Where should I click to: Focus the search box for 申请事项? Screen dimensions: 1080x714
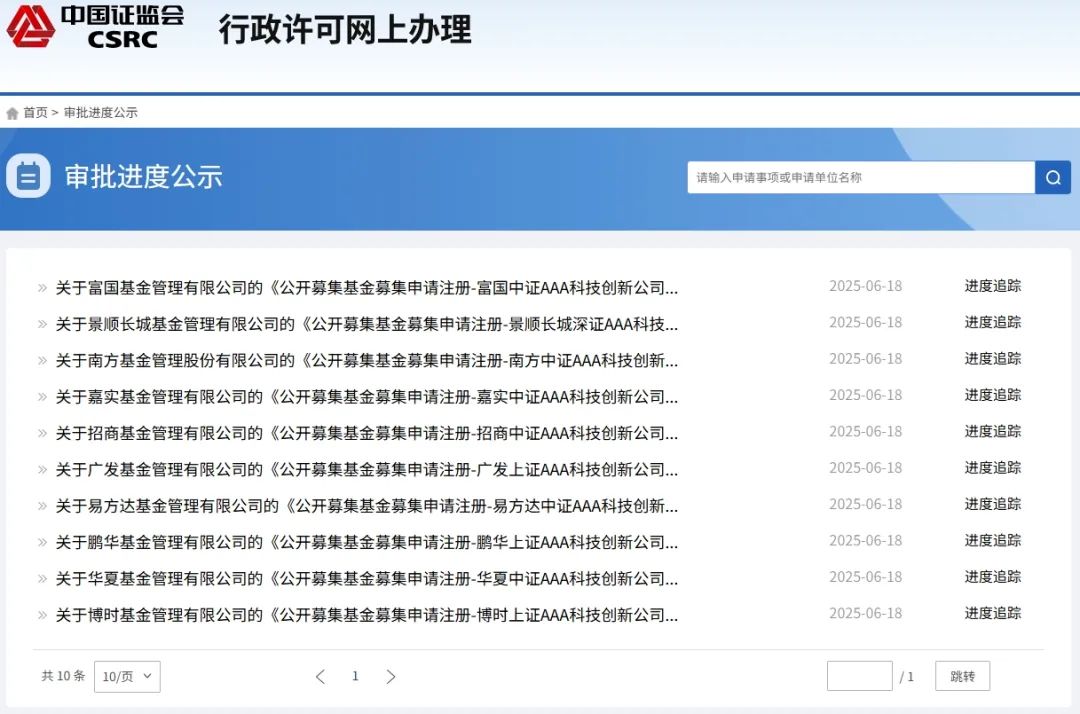[860, 178]
